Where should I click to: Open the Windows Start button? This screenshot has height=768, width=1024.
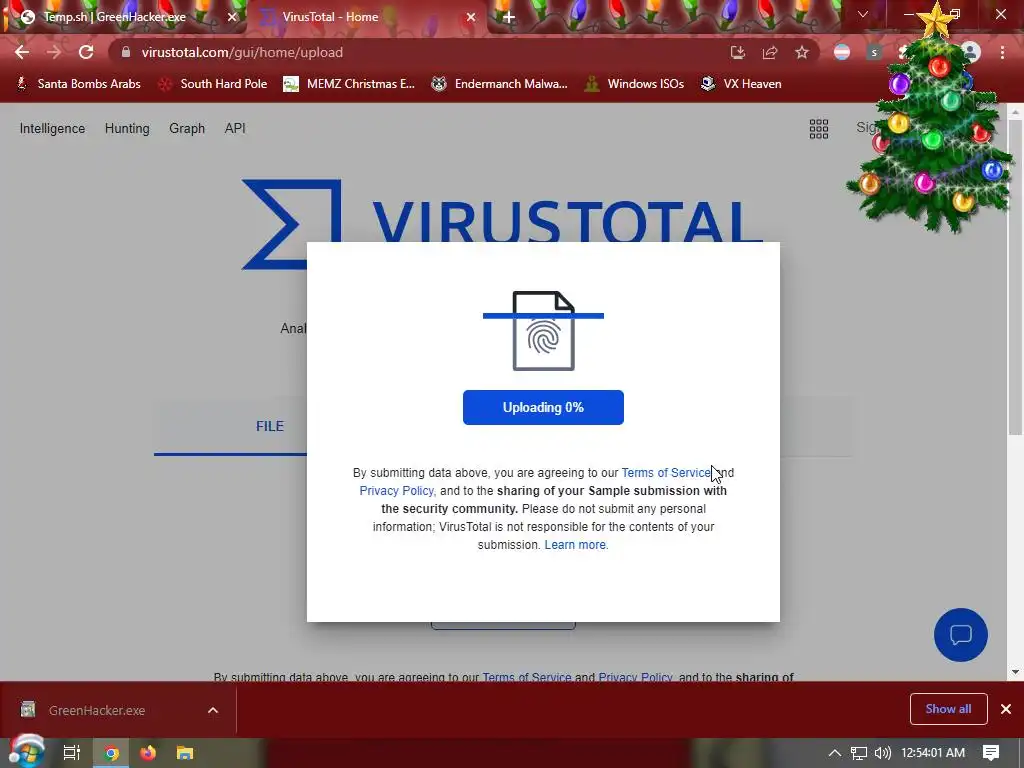coord(26,753)
